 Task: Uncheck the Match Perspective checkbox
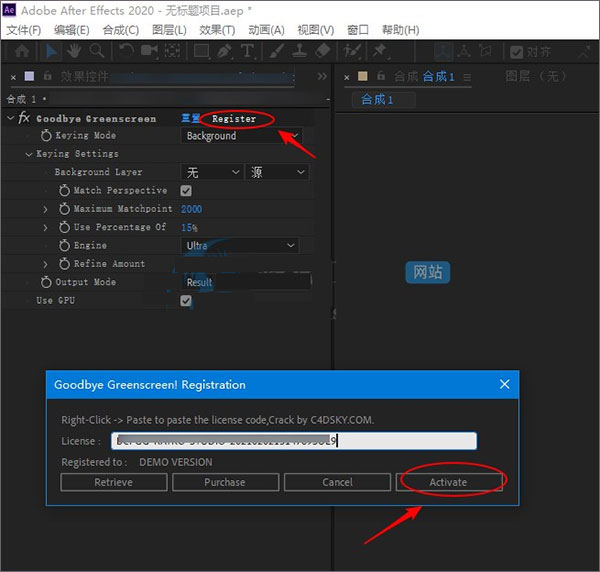pyautogui.click(x=186, y=191)
